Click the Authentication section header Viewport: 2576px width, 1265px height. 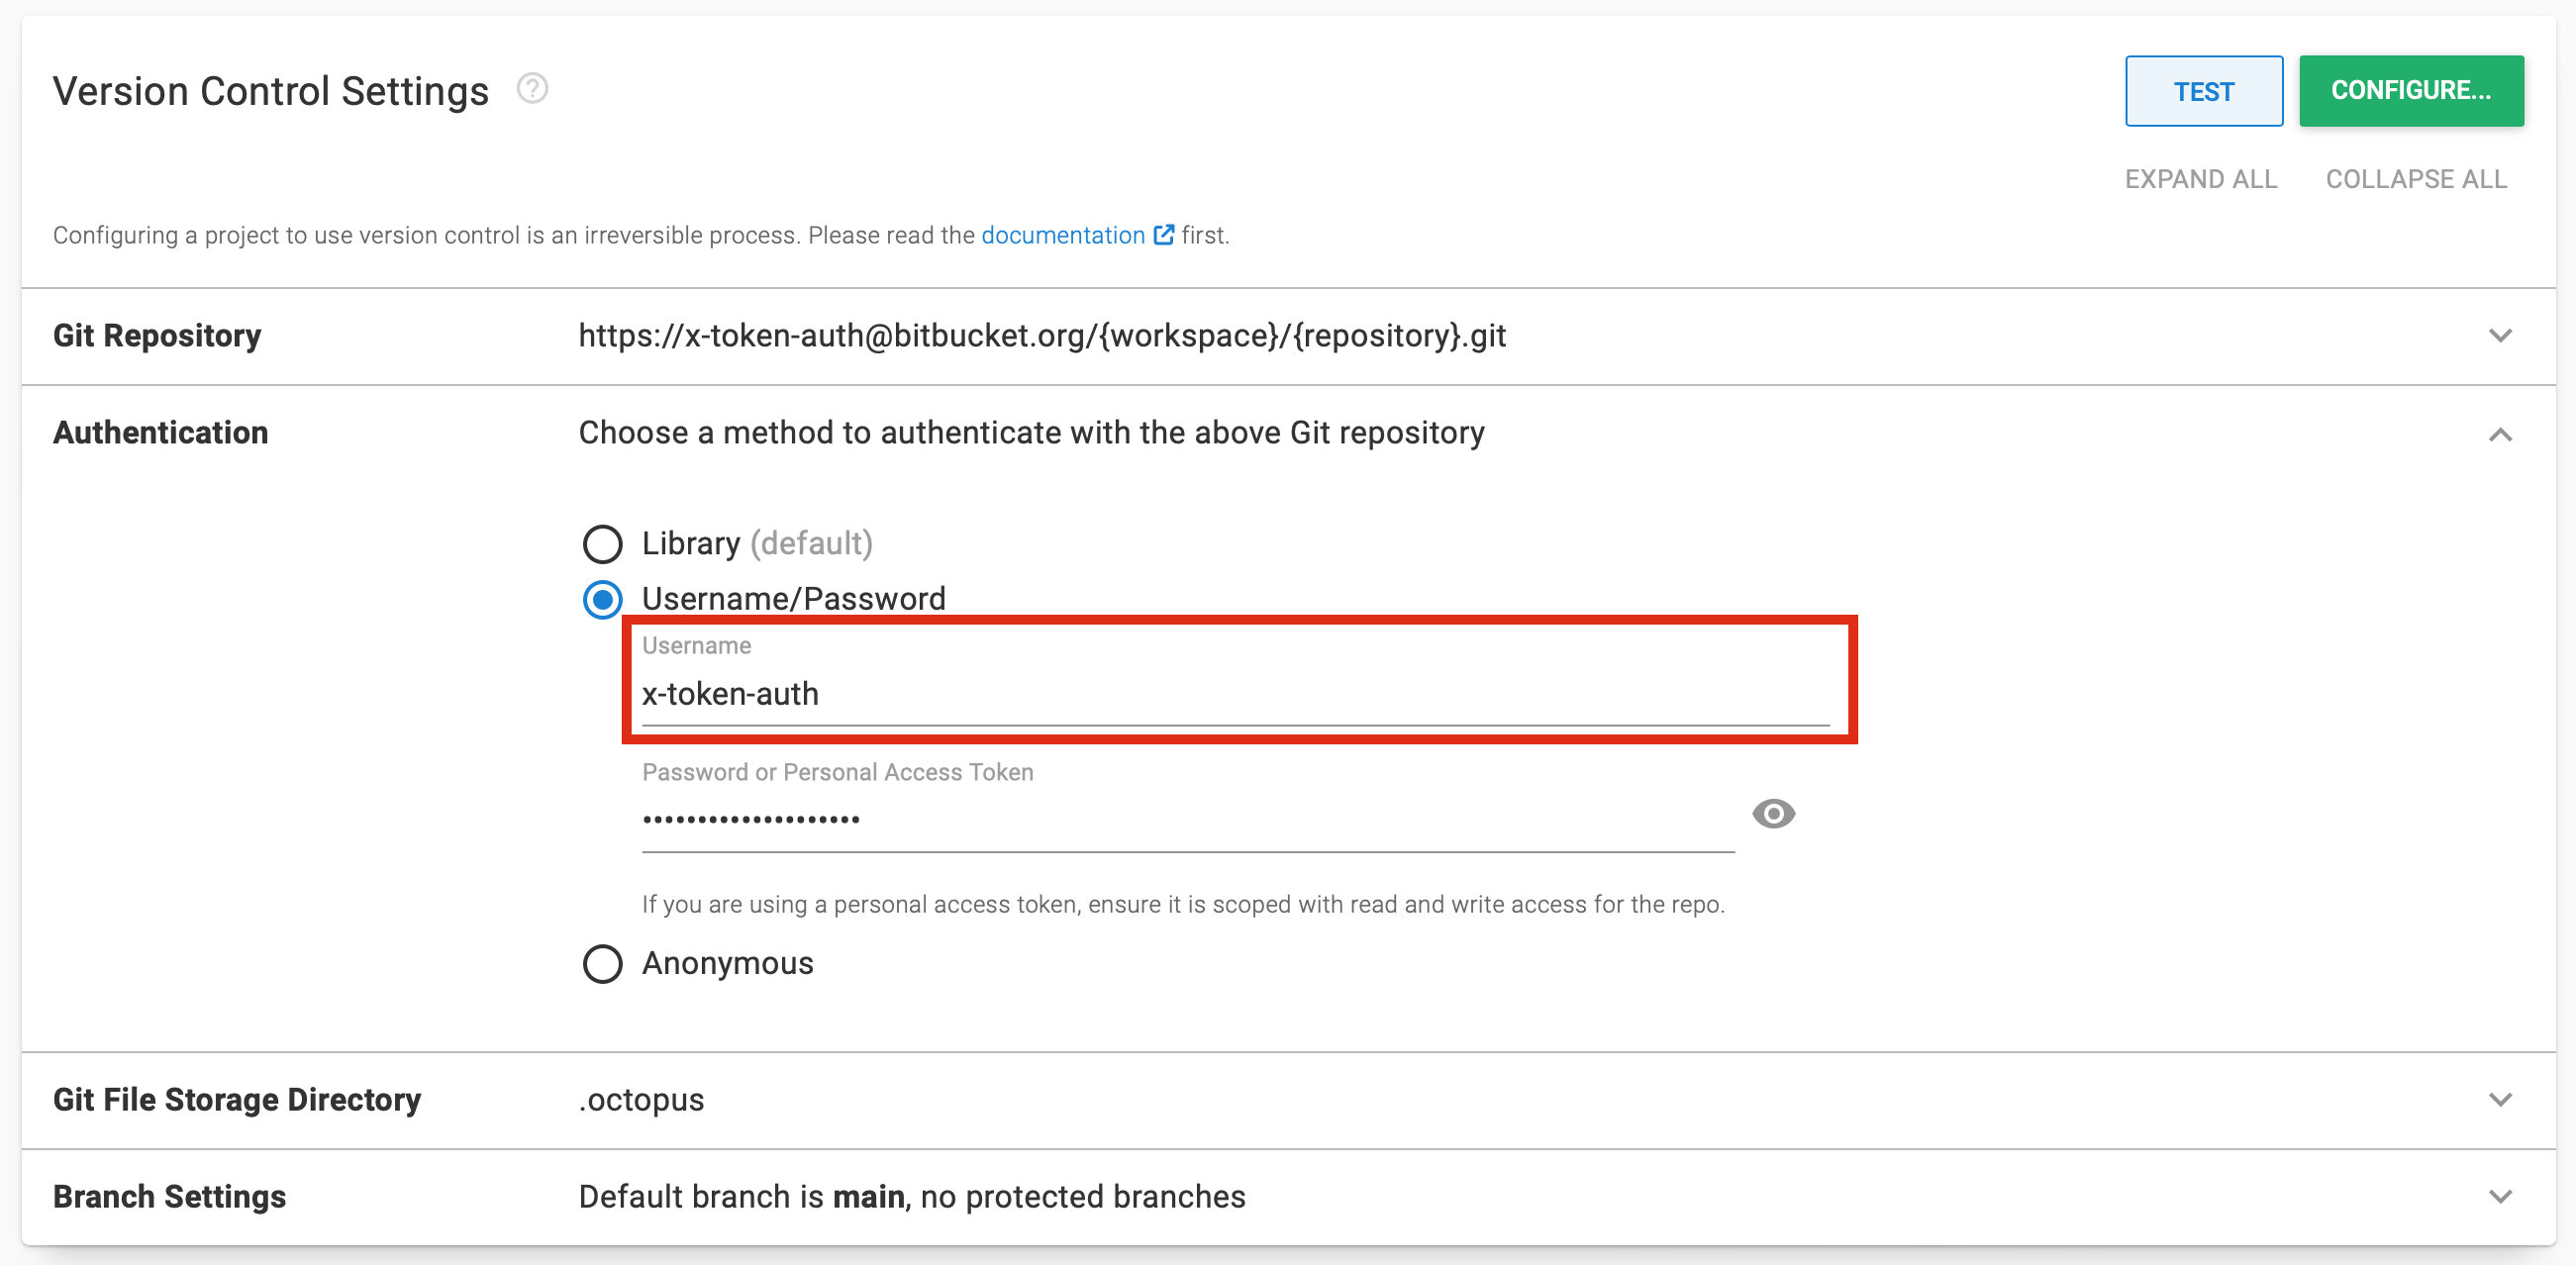[161, 432]
